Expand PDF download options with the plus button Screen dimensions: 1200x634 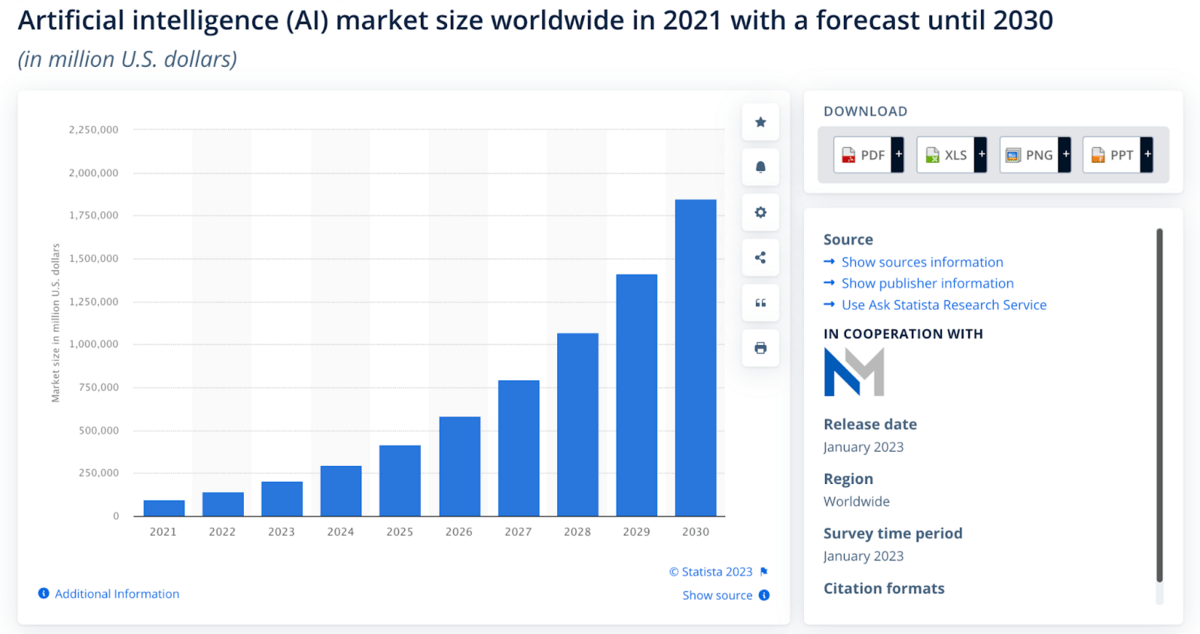tap(897, 155)
